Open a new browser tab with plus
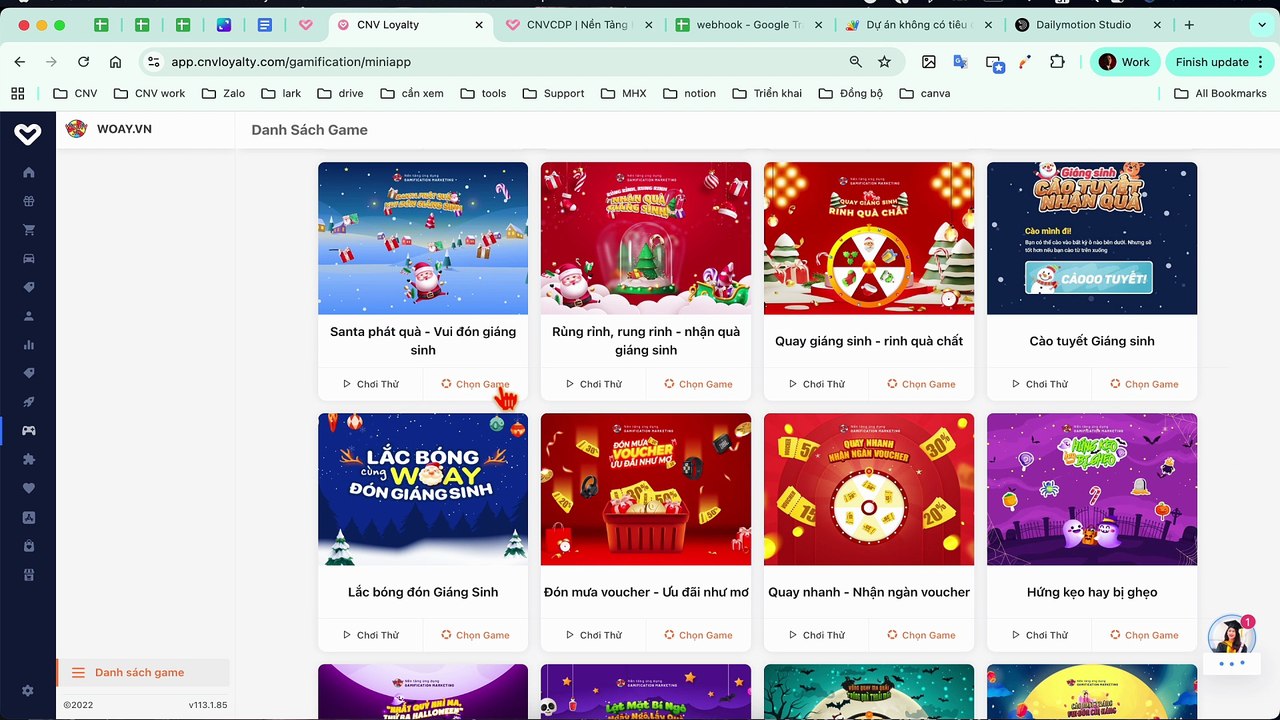The image size is (1280, 720). (x=1189, y=25)
